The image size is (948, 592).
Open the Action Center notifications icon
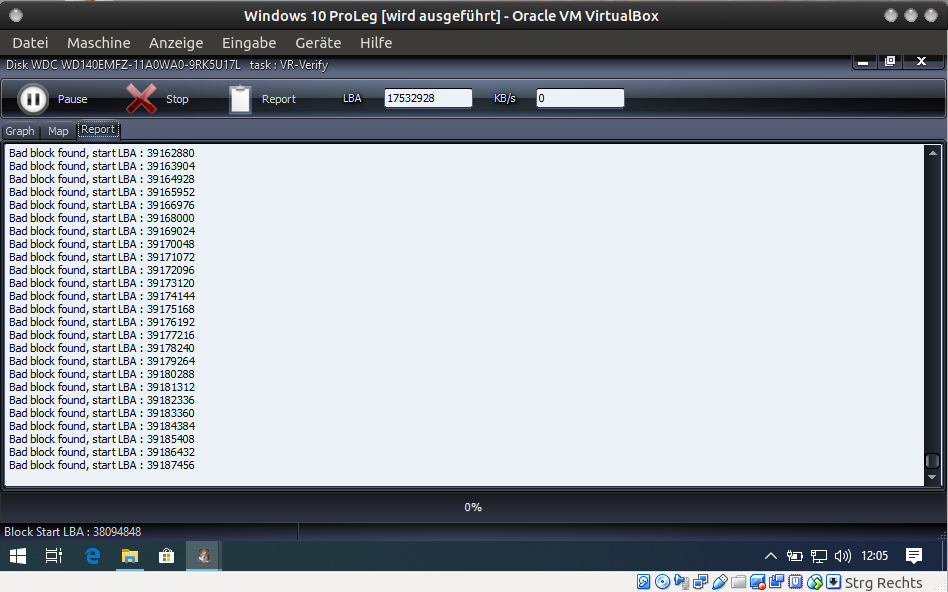[914, 556]
